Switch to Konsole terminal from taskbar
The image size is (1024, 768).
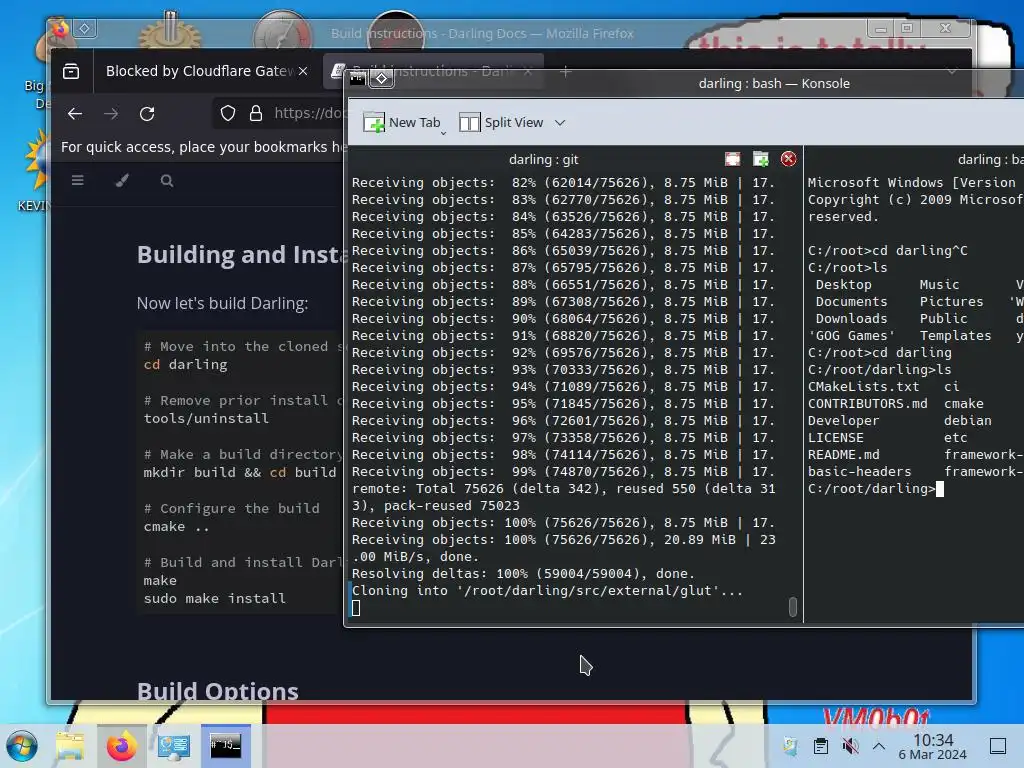[x=225, y=746]
